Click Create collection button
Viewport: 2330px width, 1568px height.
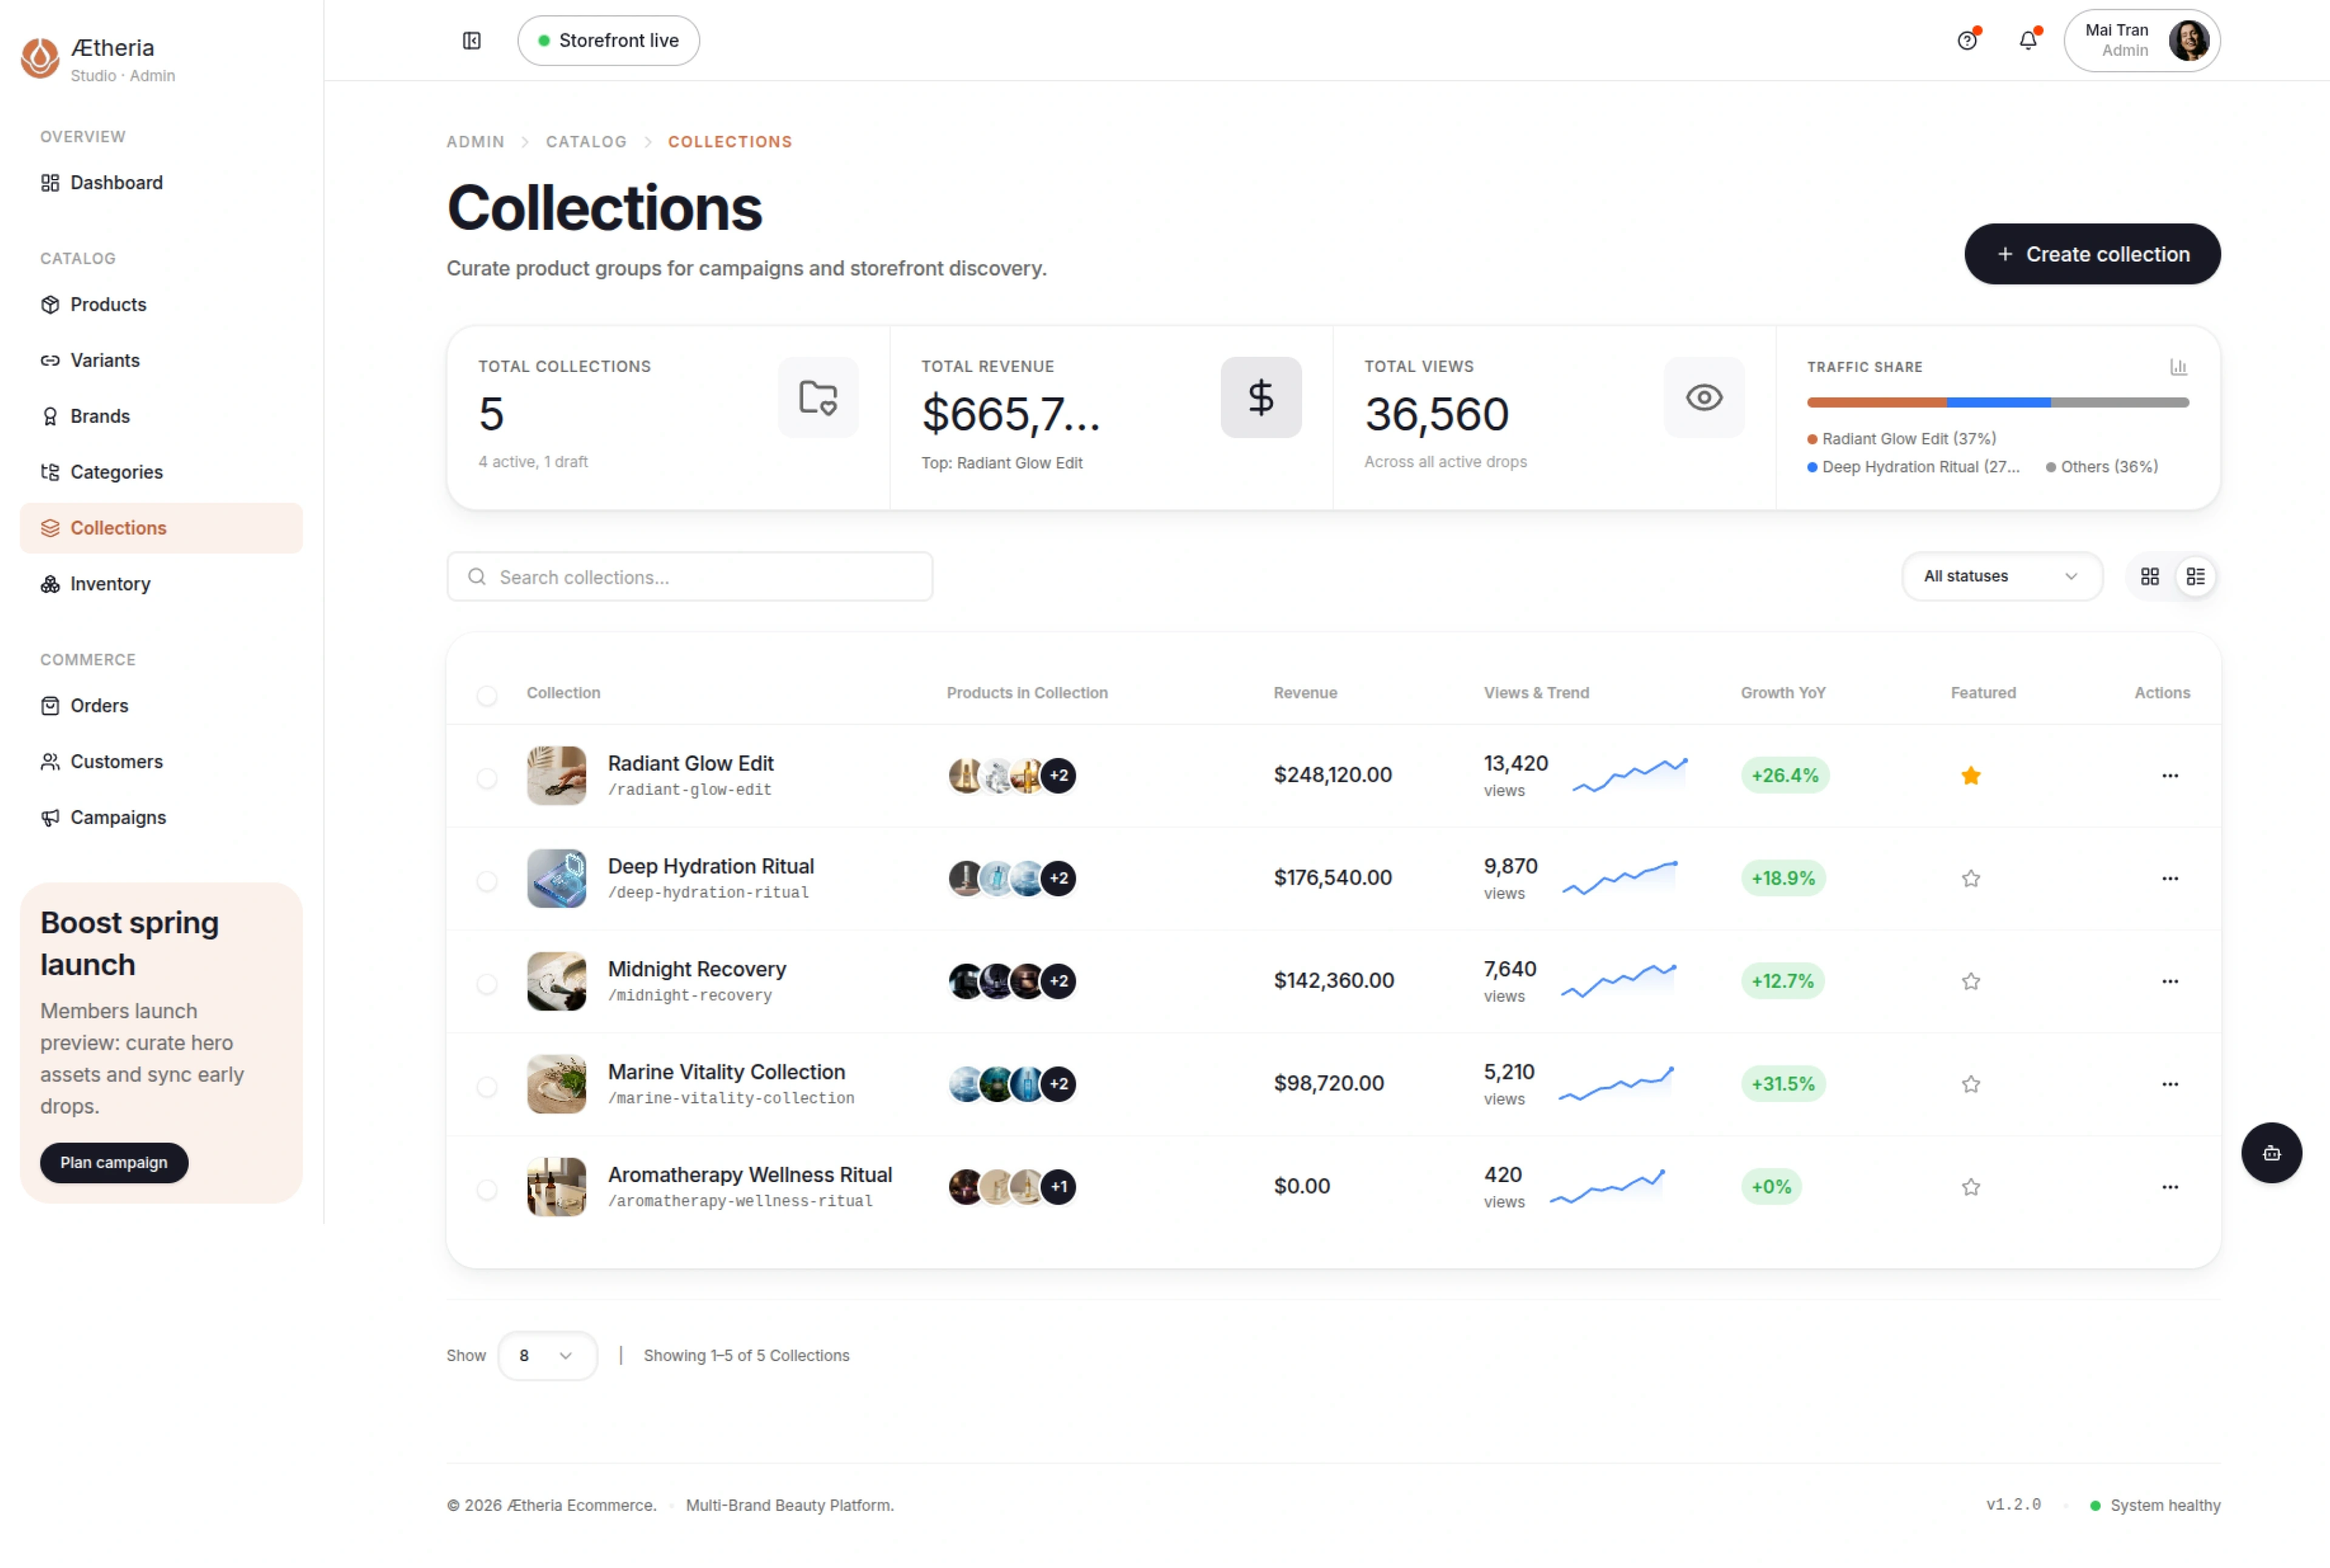click(2092, 254)
